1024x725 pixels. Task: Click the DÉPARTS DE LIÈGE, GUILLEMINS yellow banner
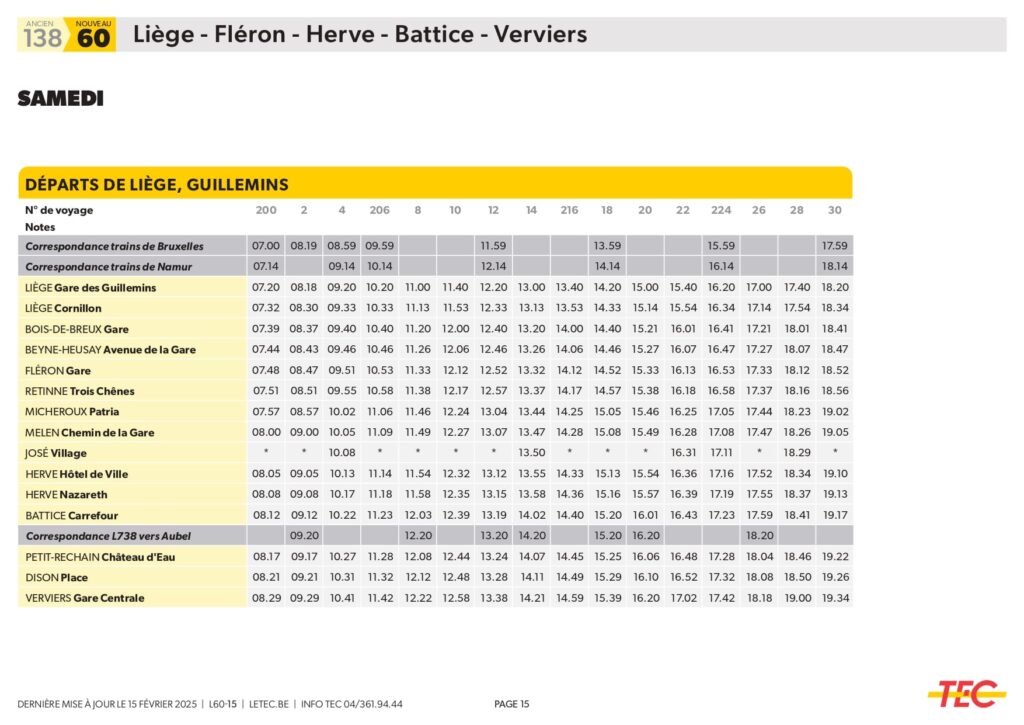[157, 184]
